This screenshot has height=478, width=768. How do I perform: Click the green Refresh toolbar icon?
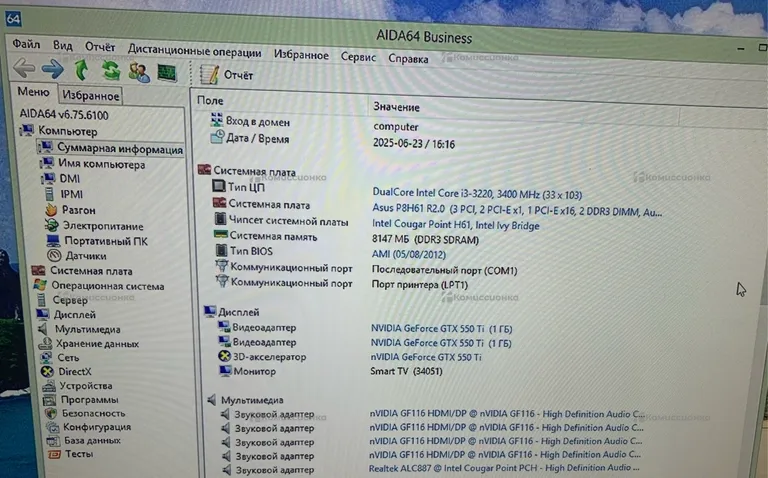111,72
